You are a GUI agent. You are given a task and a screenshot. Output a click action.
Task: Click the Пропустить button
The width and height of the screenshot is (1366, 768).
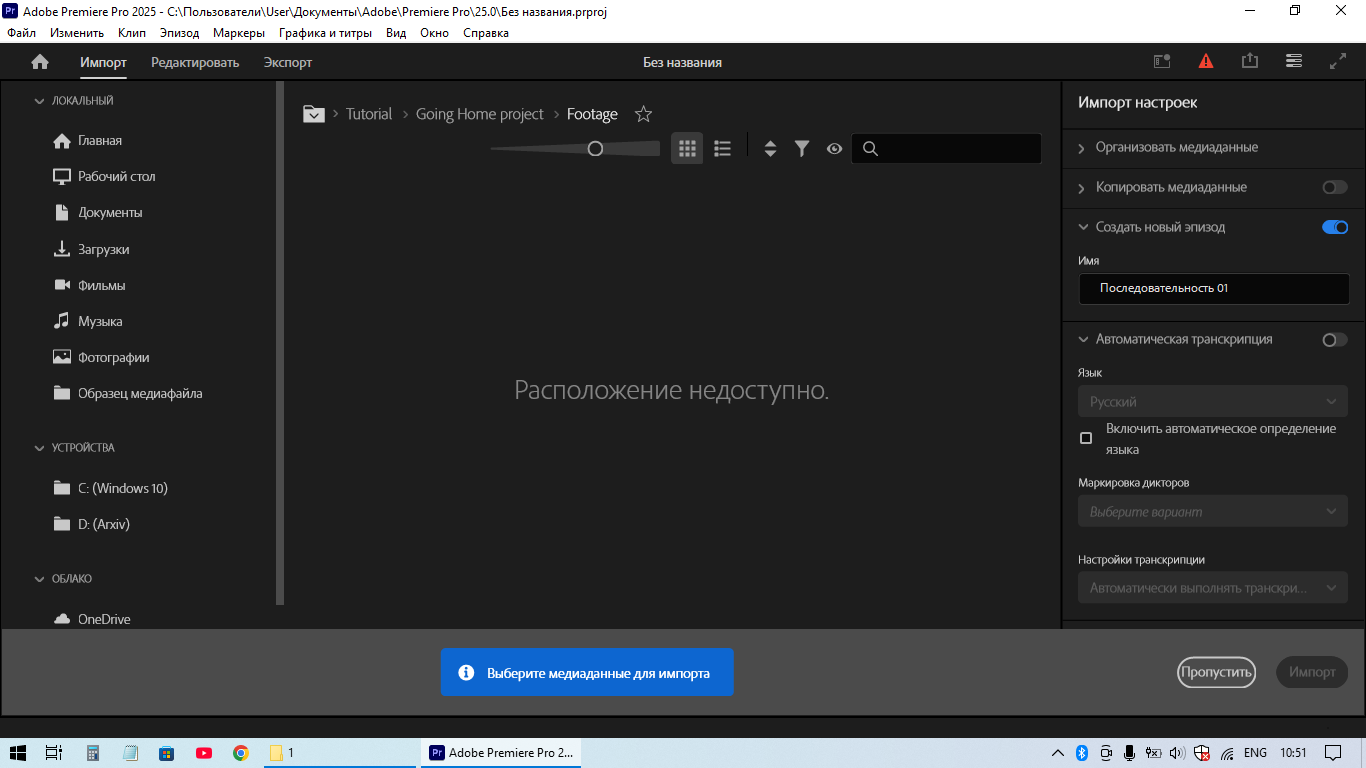pos(1216,672)
